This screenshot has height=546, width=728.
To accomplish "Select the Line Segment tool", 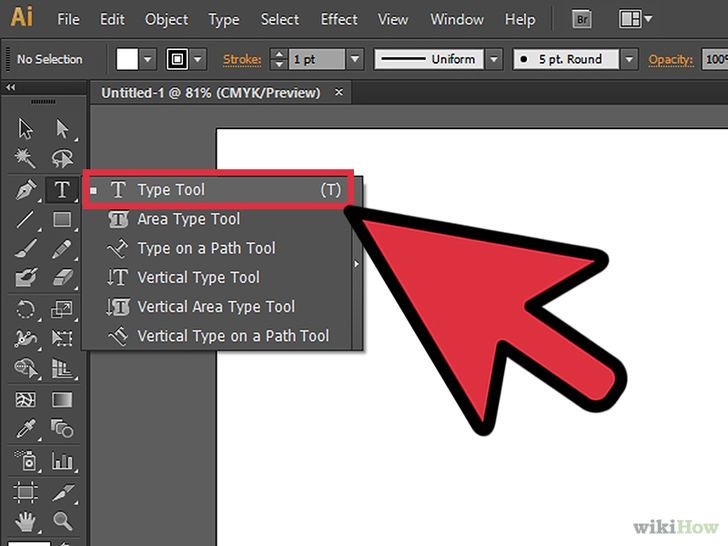I will [25, 219].
